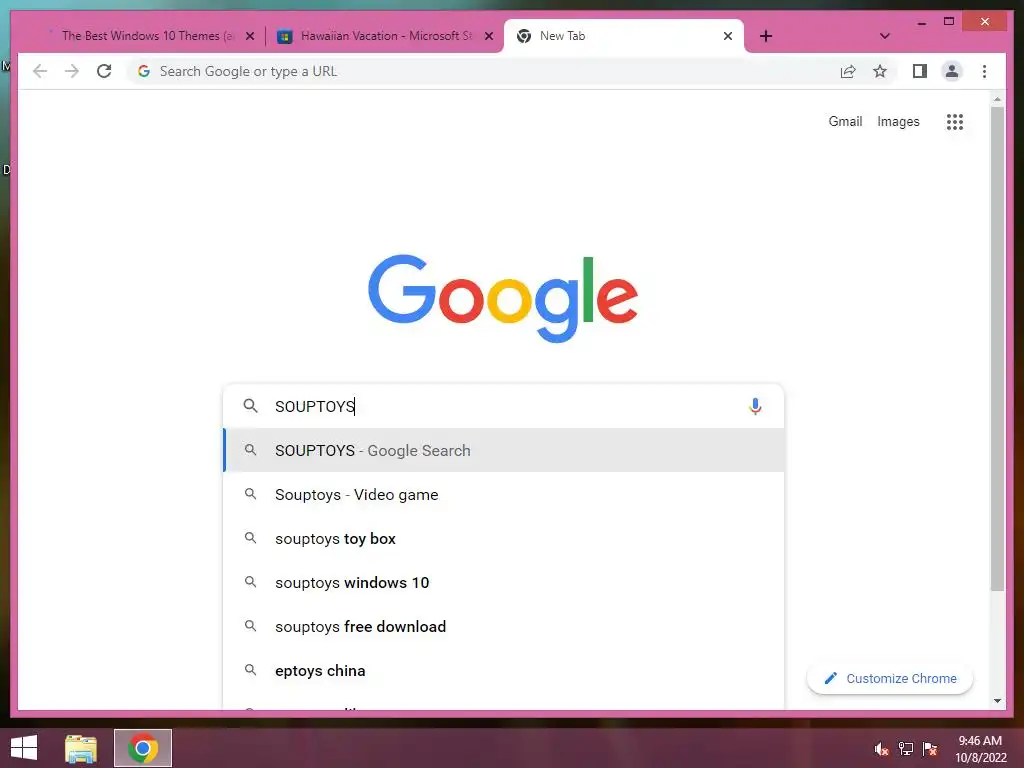This screenshot has height=768, width=1024.
Task: Close The Best Windows 10 Themes tab
Action: coord(249,36)
